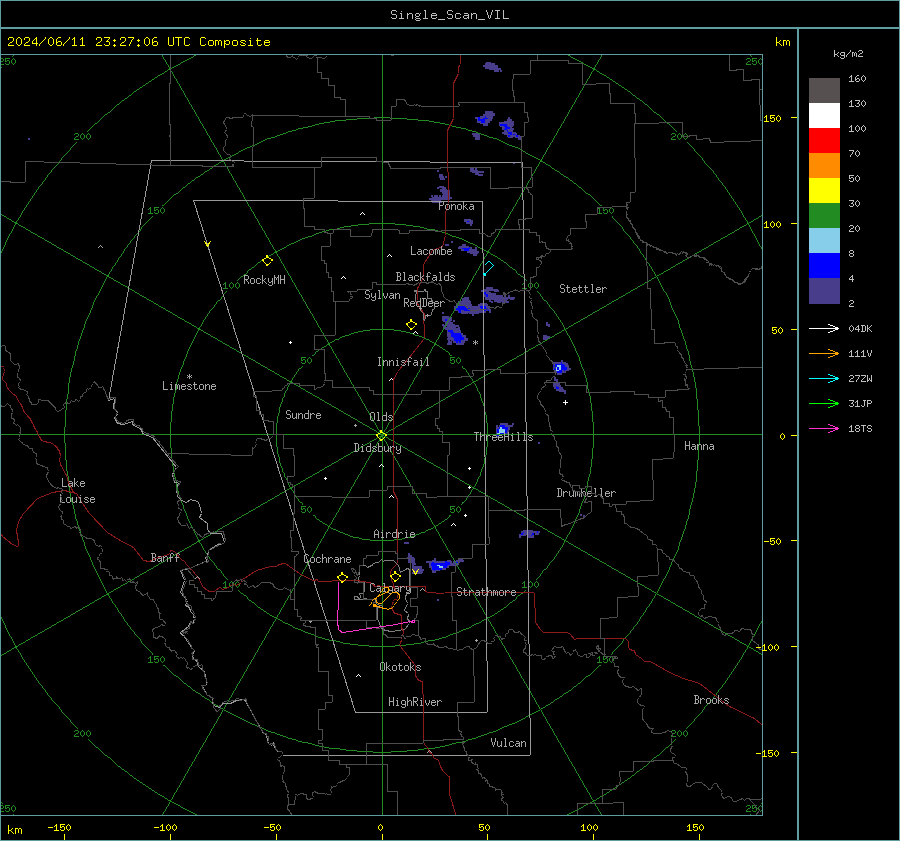Screen dimensions: 900x841
Task: Click the kg/m2 unit label
Action: [x=848, y=54]
